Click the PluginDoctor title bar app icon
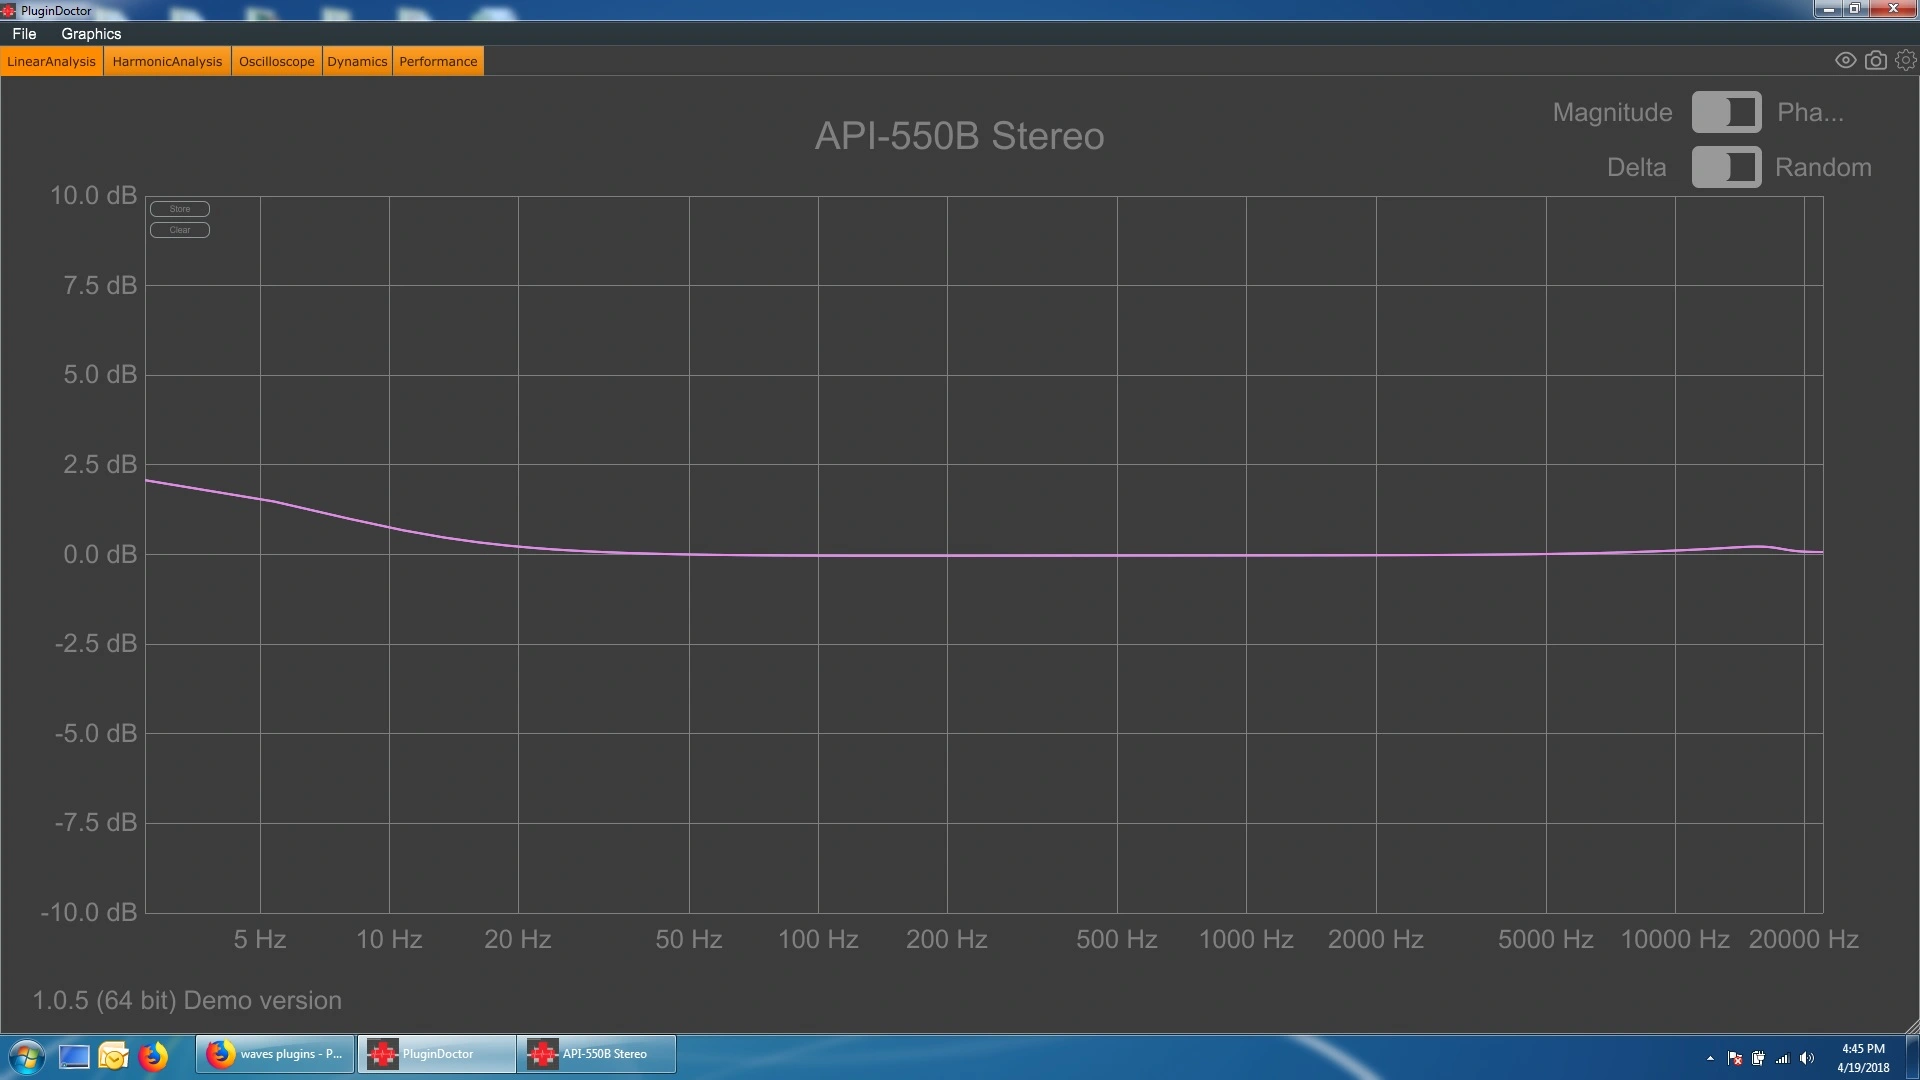The width and height of the screenshot is (1920, 1080). coord(9,10)
